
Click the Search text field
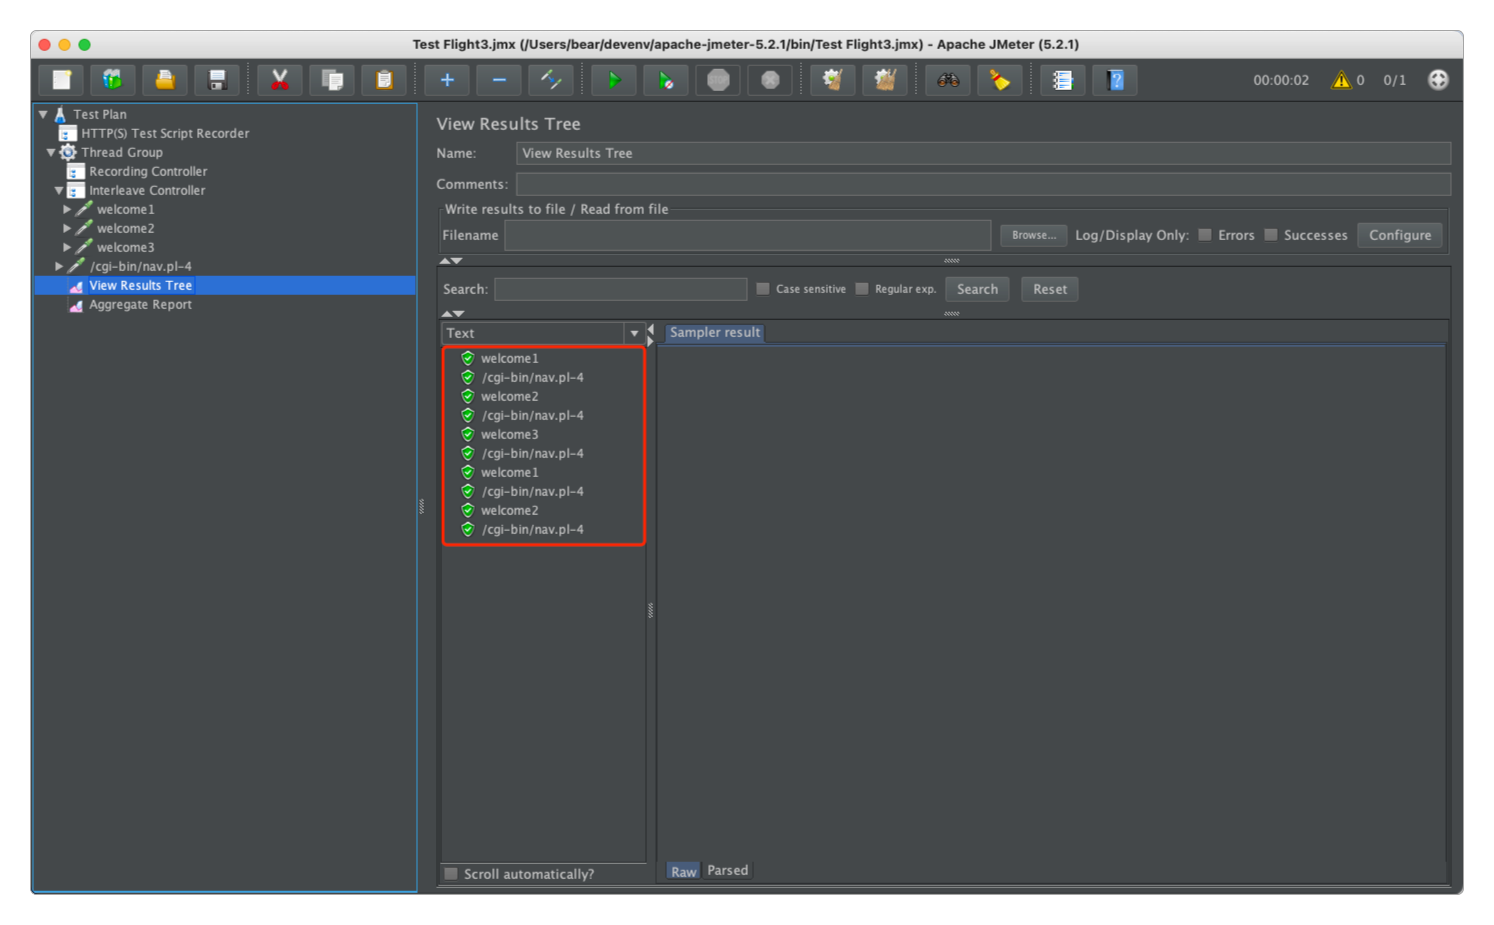[x=621, y=289]
